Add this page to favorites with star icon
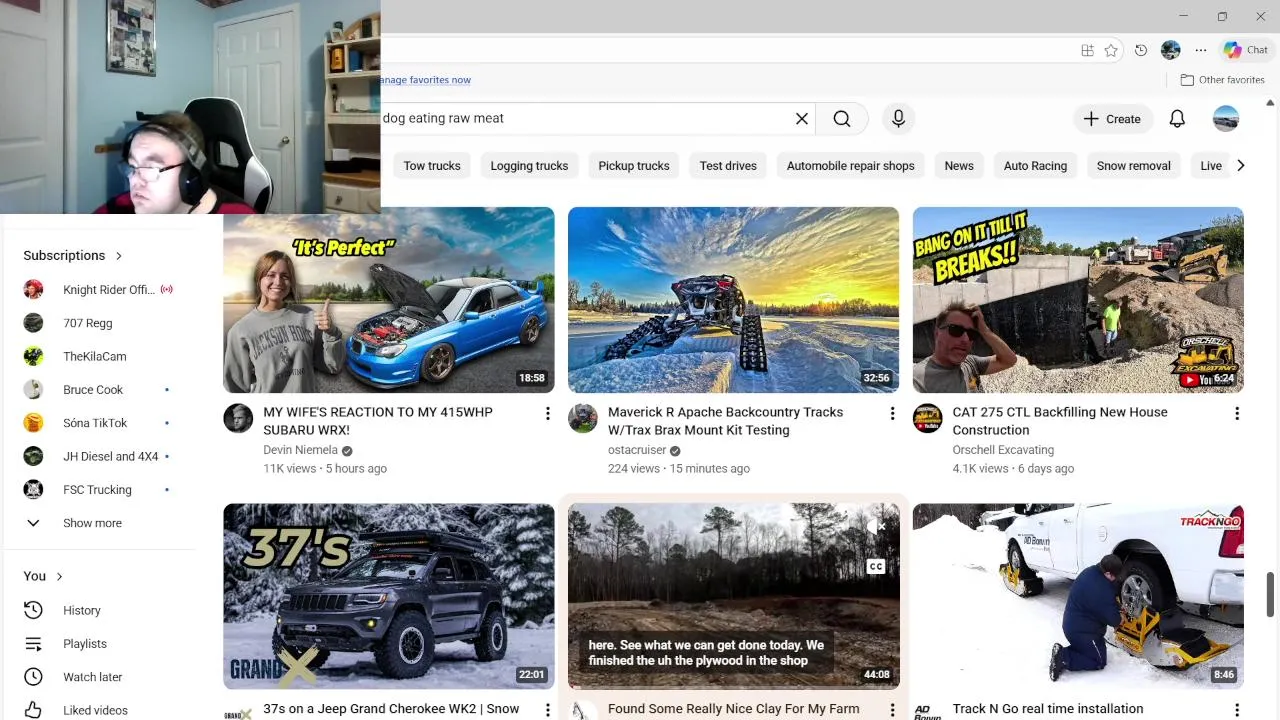This screenshot has height=720, width=1280. point(1111,51)
